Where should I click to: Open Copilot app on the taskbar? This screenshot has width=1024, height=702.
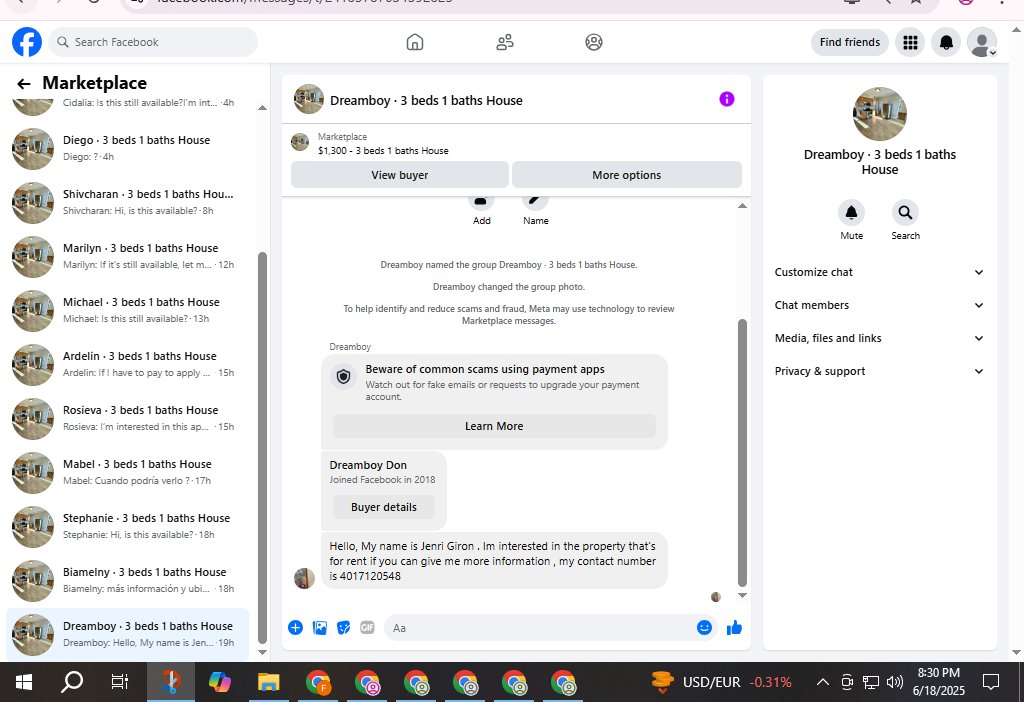point(219,682)
